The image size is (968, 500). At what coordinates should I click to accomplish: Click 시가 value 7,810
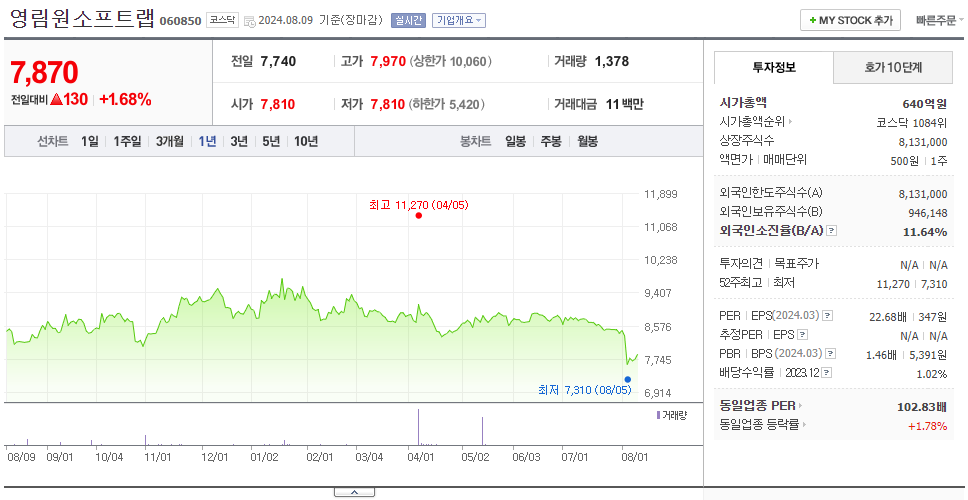click(278, 104)
